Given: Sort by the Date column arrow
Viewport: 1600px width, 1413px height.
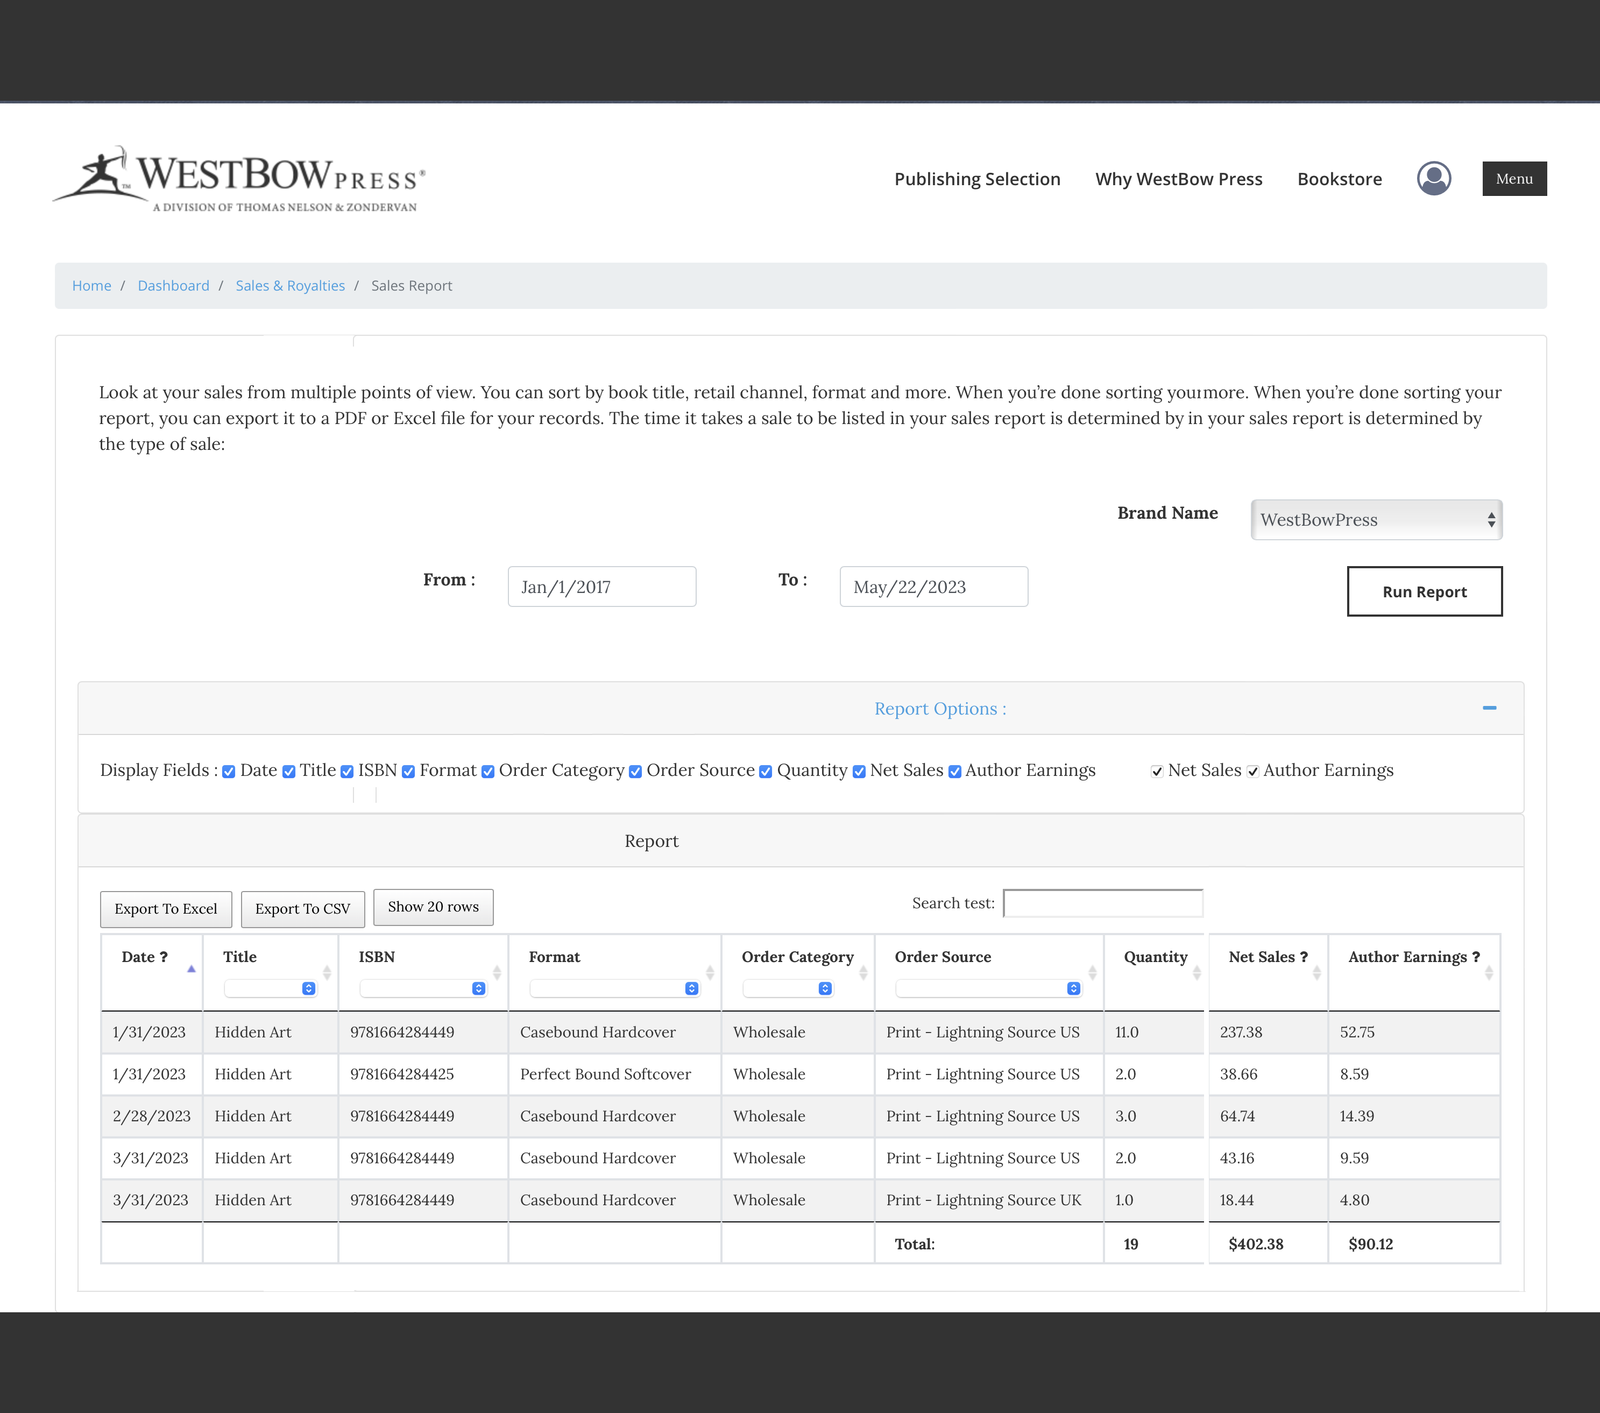Looking at the screenshot, I should coord(191,969).
